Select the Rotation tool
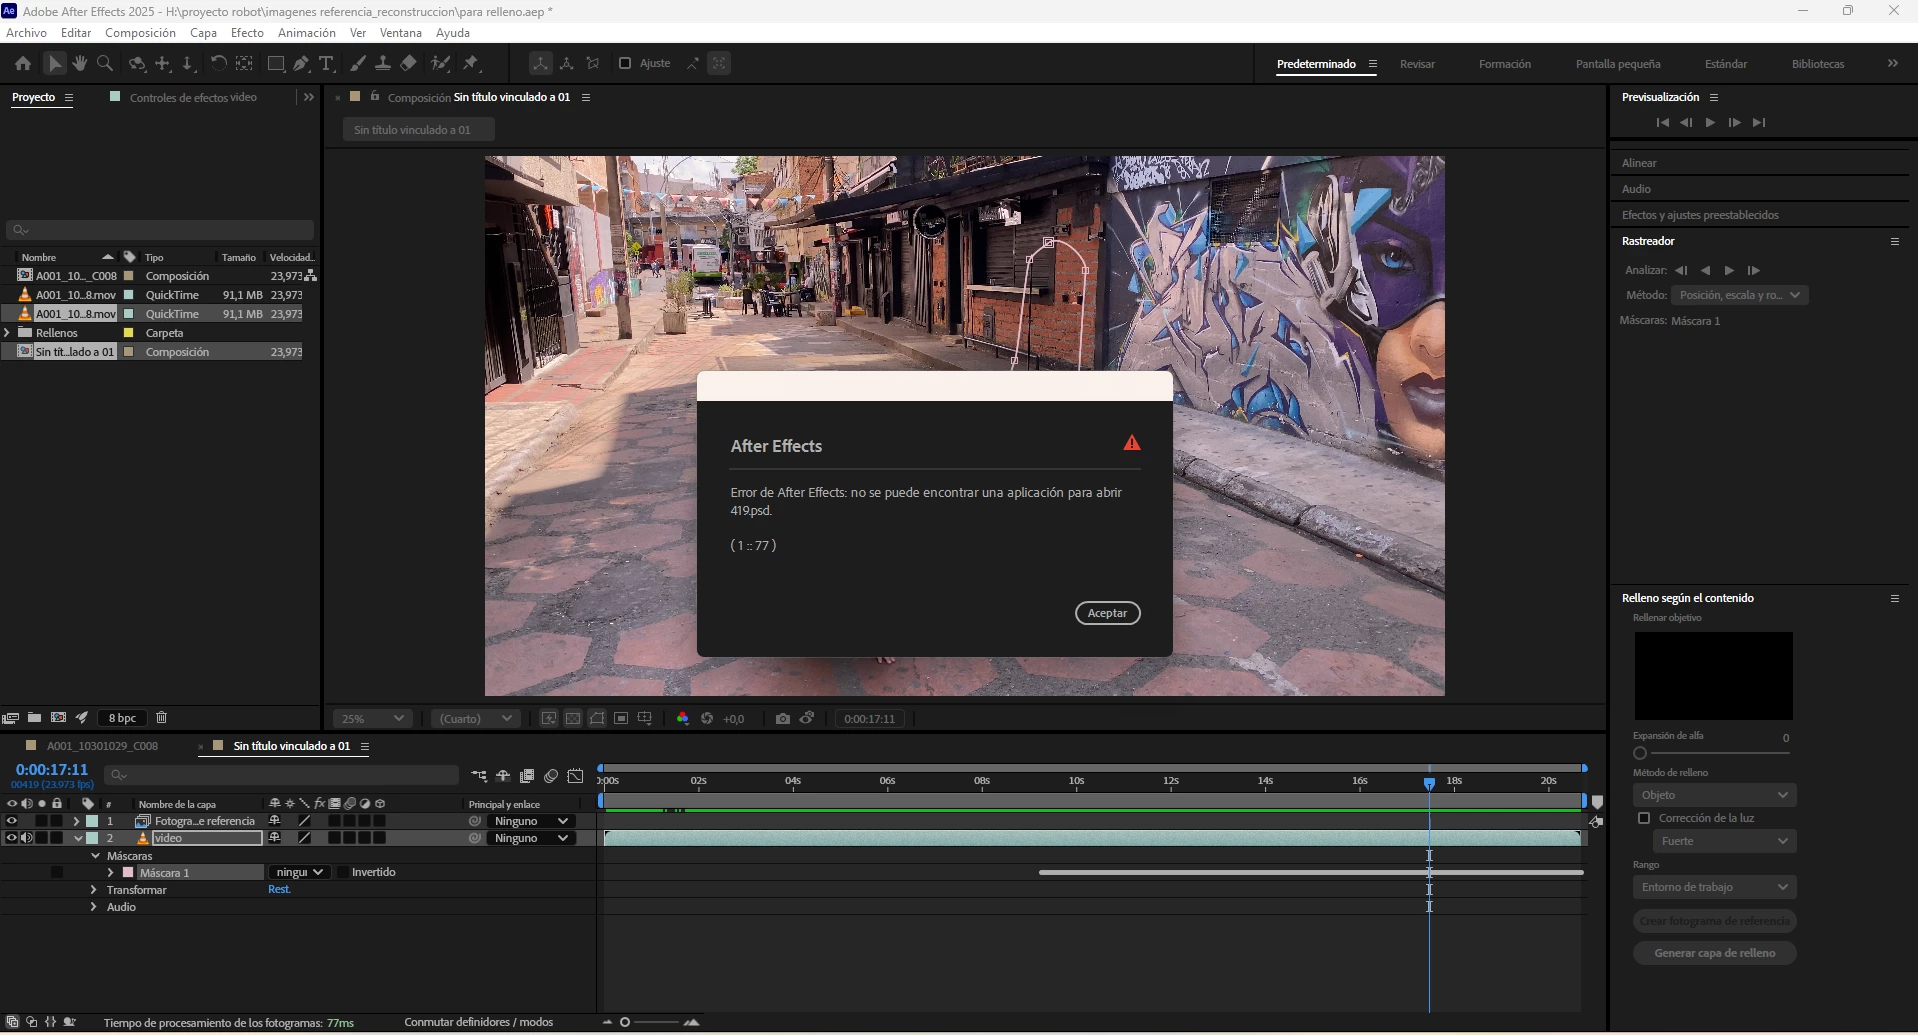 (x=217, y=63)
